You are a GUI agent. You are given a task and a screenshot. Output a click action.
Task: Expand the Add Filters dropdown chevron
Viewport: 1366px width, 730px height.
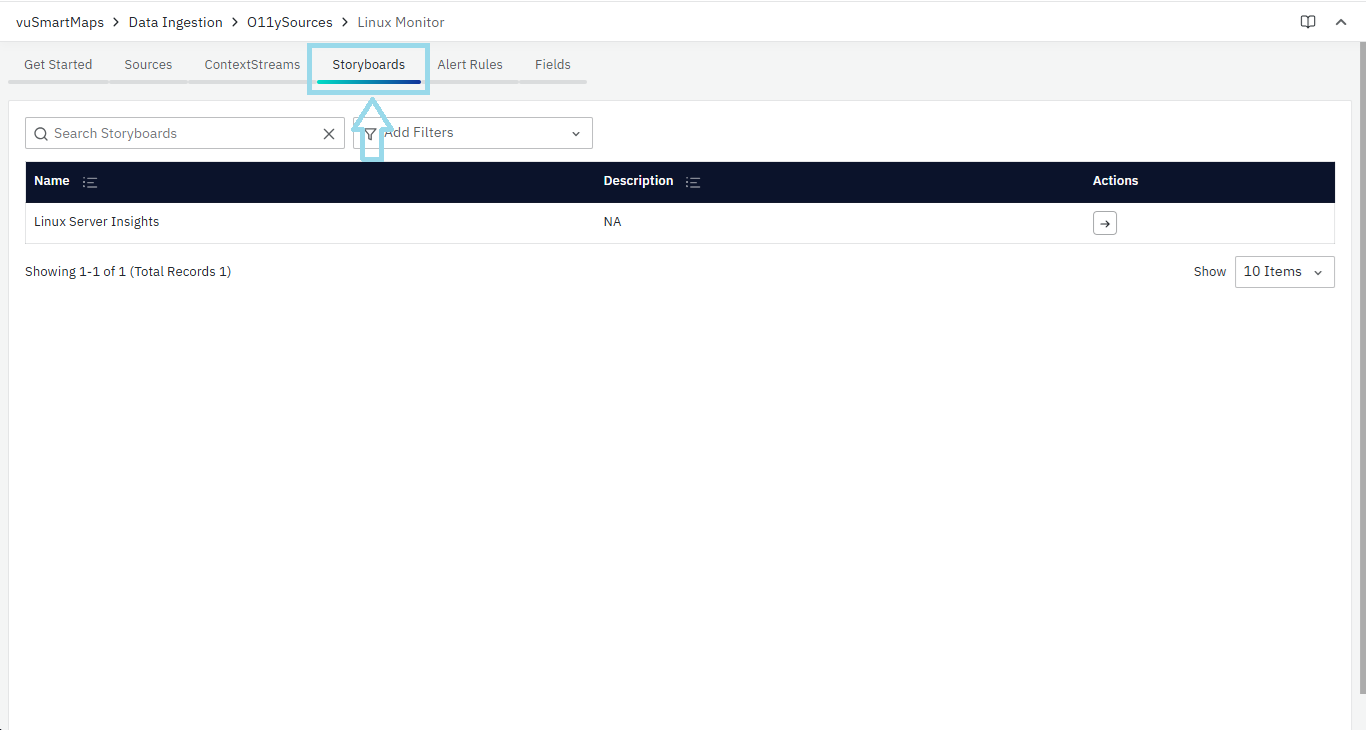pos(576,134)
